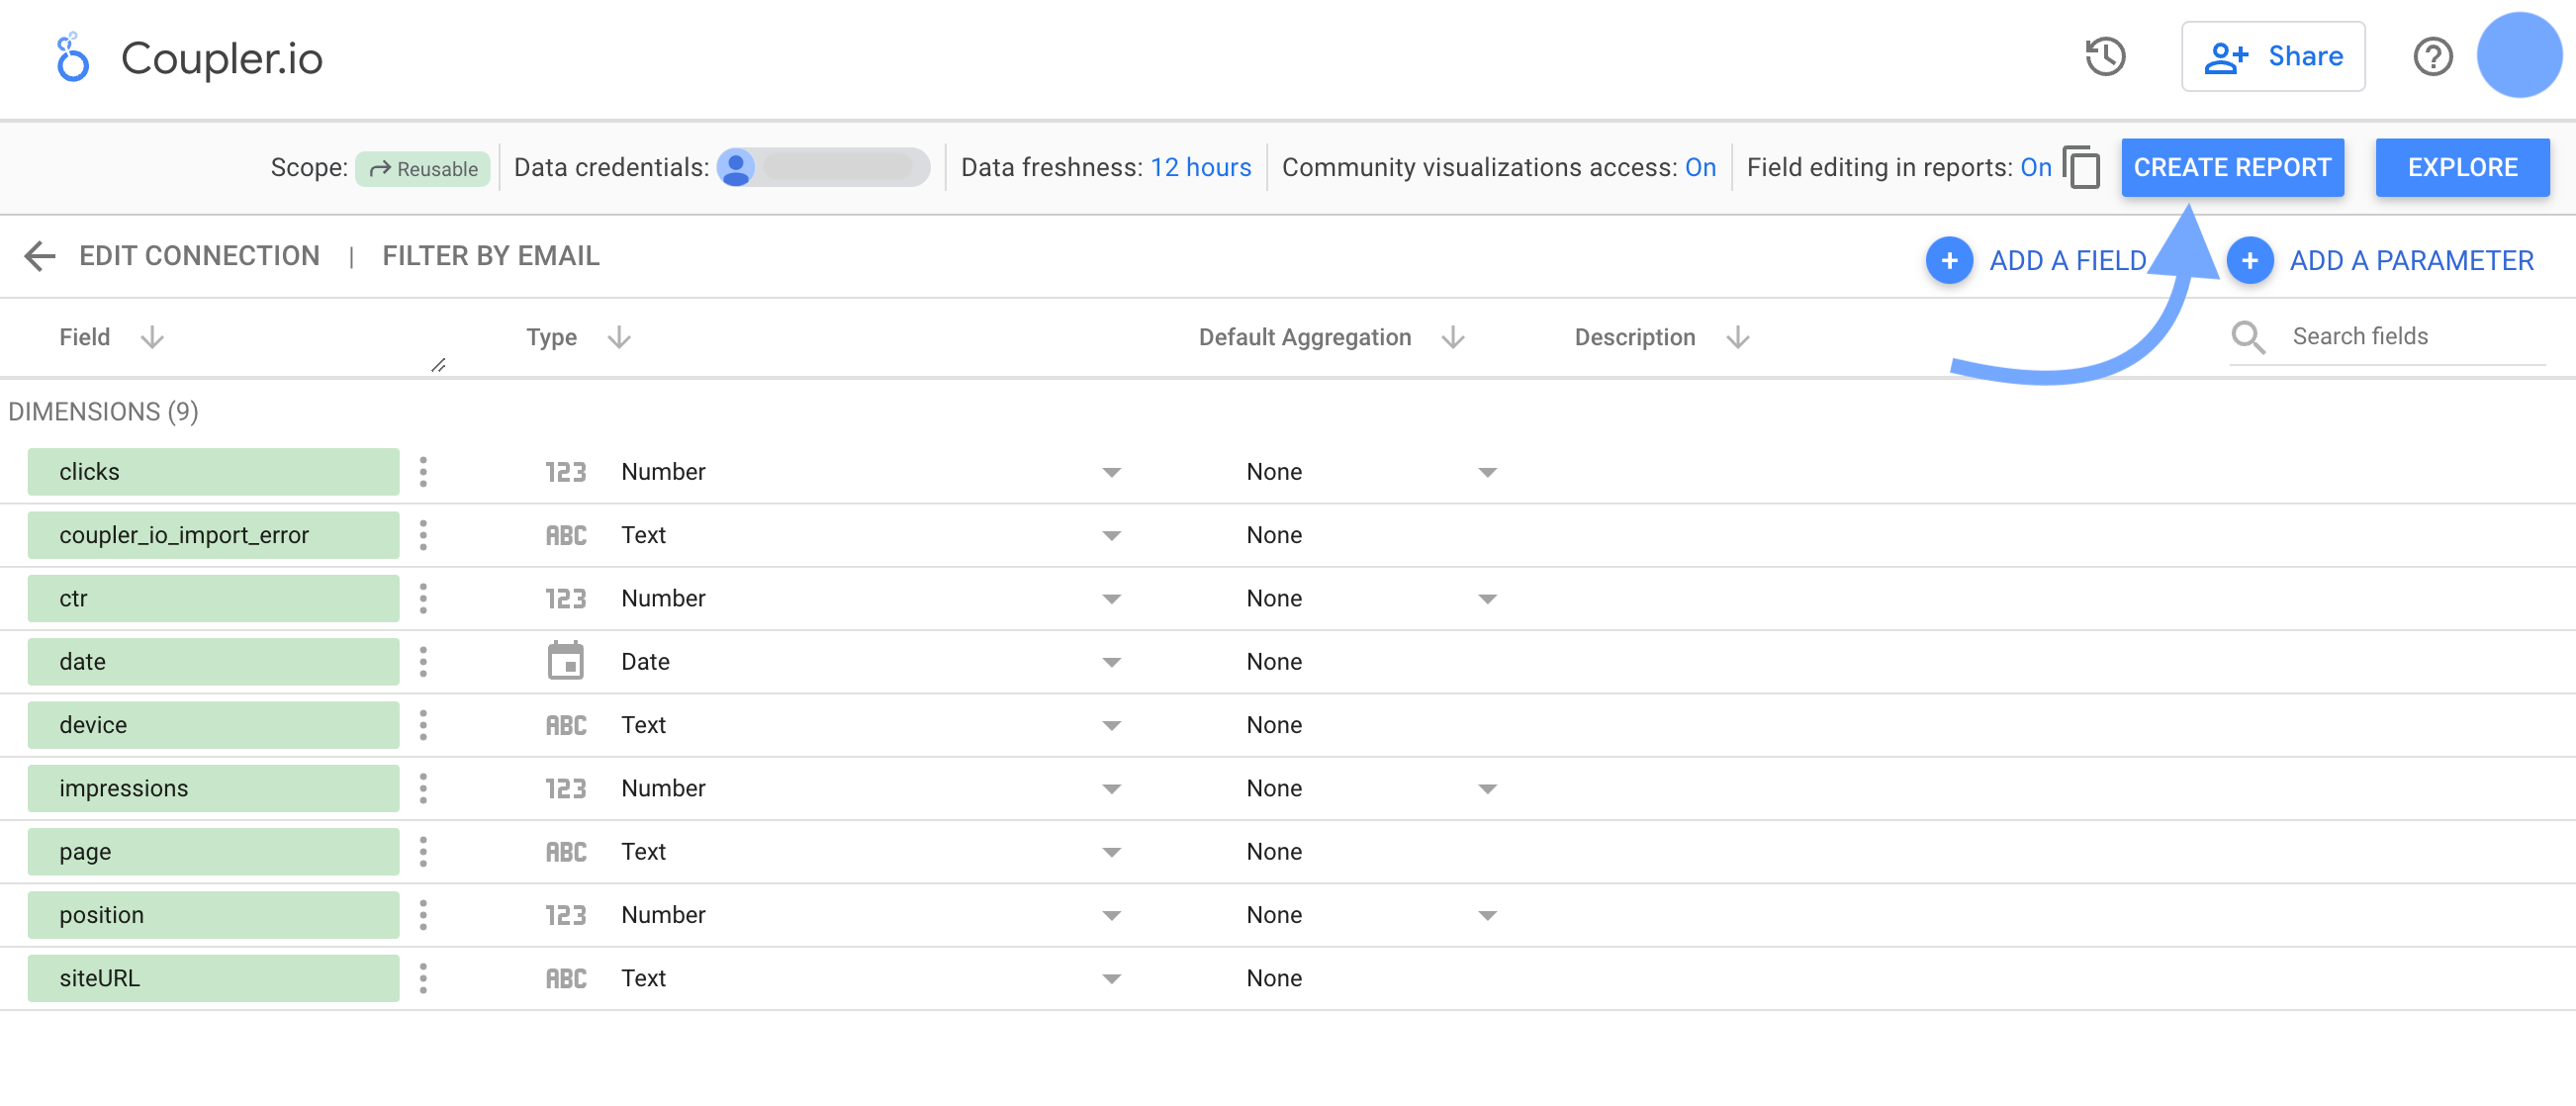
Task: Select the coupler_io_import_error field name
Action: (213, 535)
